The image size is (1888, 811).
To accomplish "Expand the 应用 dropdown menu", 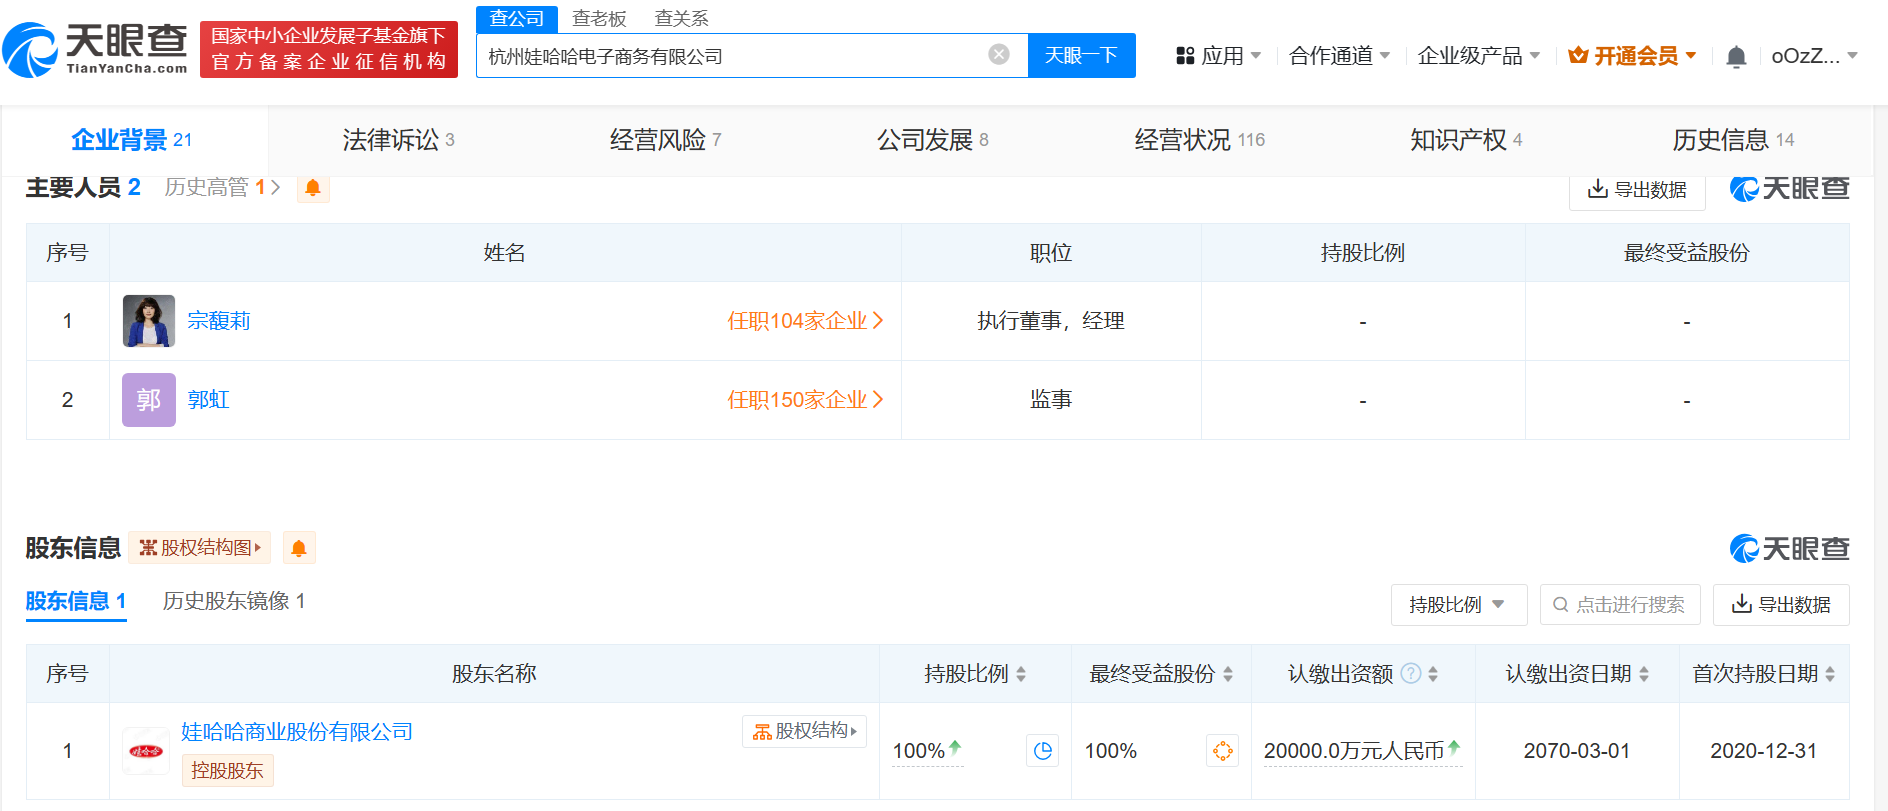I will coord(1219,56).
